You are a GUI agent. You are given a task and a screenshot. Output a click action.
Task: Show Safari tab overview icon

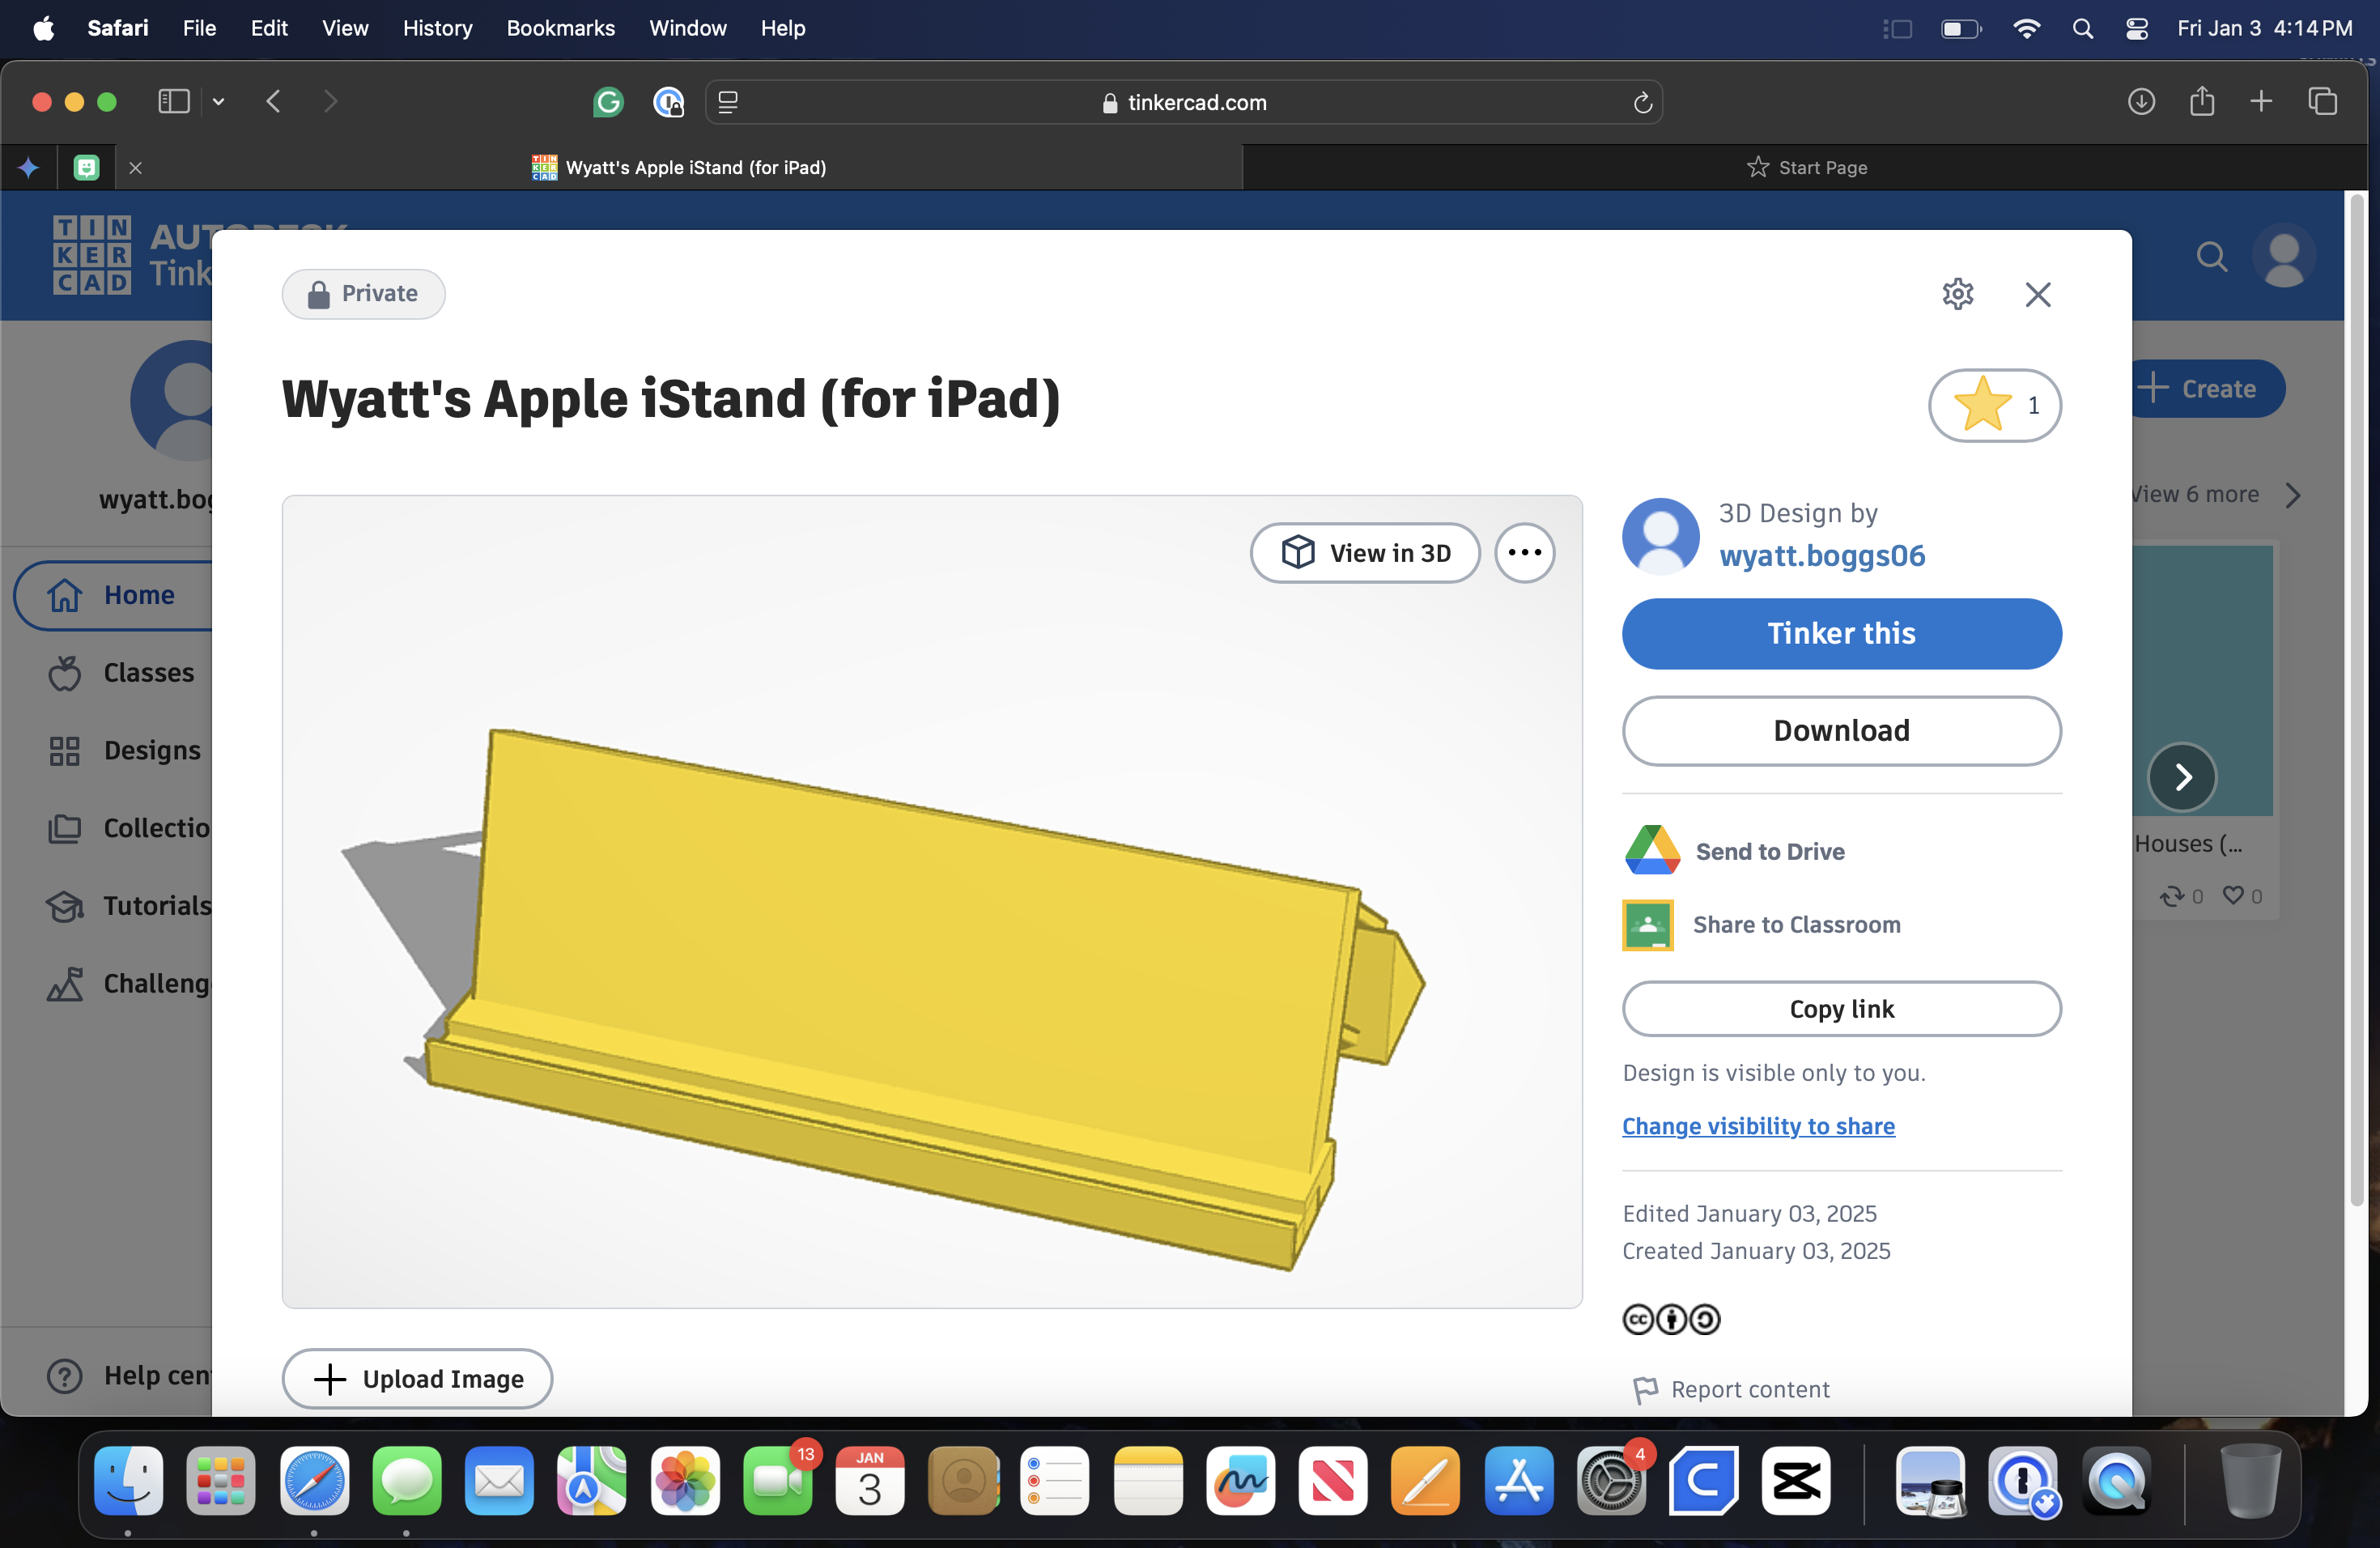(x=2322, y=101)
